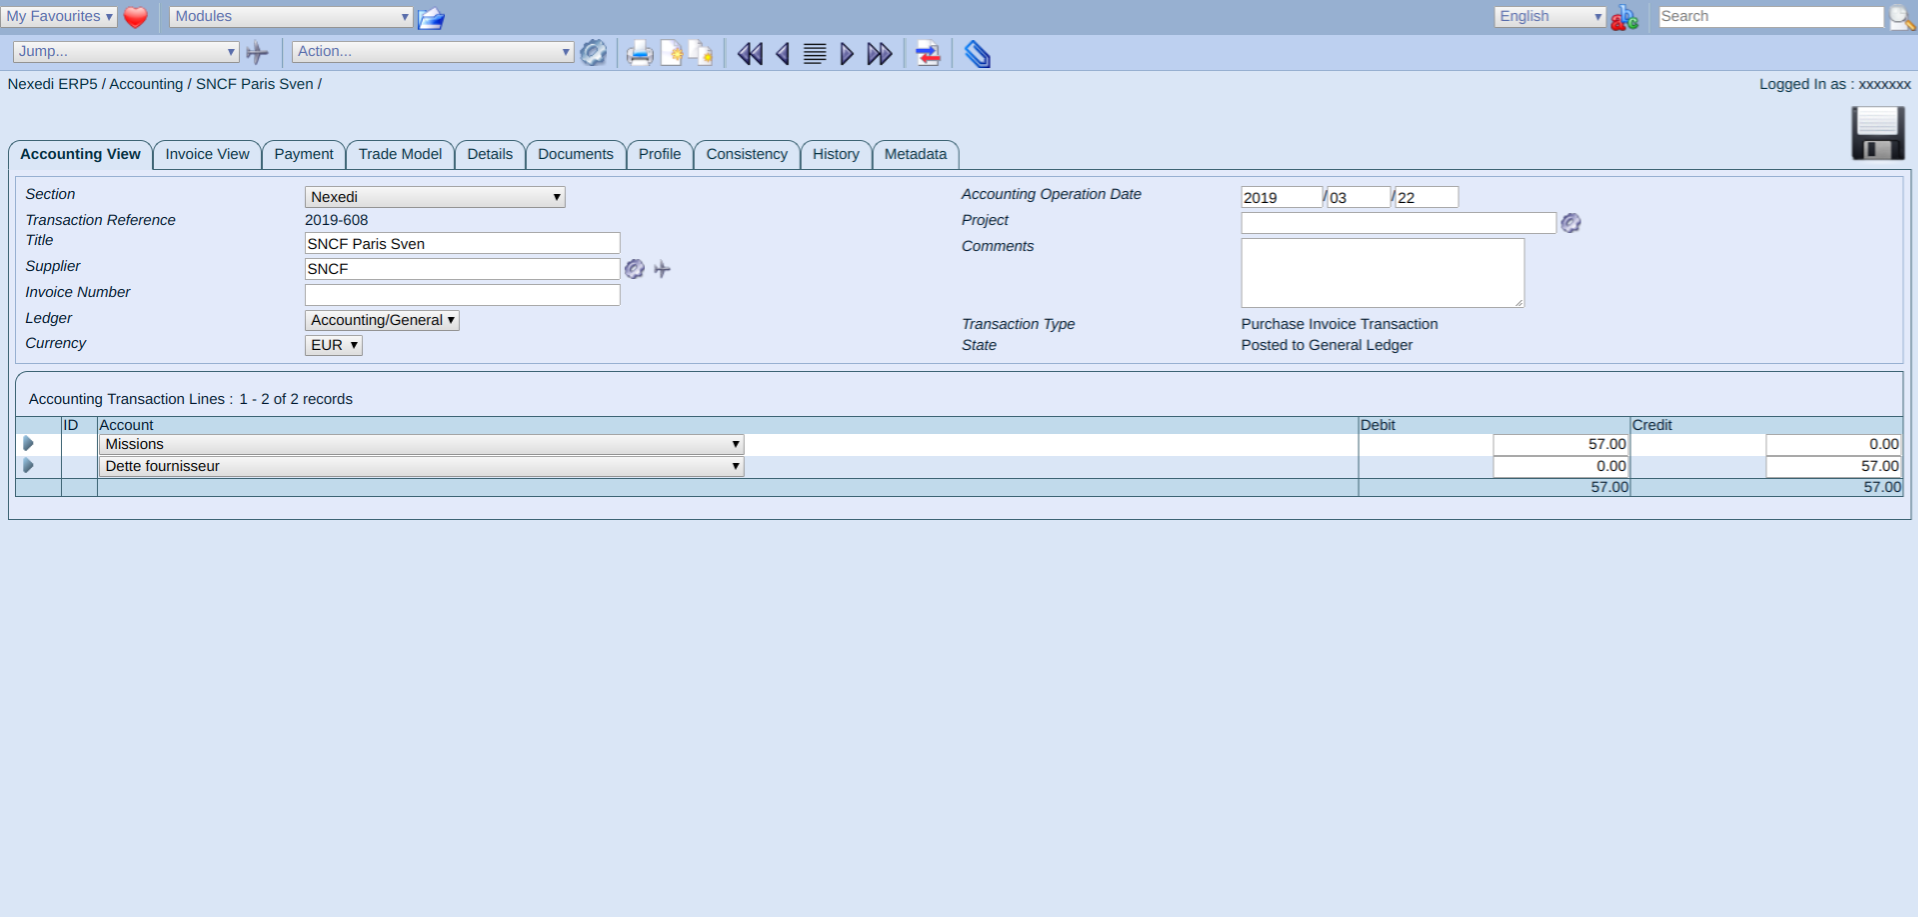The height and width of the screenshot is (917, 1918).
Task: Click the new document icon
Action: [x=672, y=53]
